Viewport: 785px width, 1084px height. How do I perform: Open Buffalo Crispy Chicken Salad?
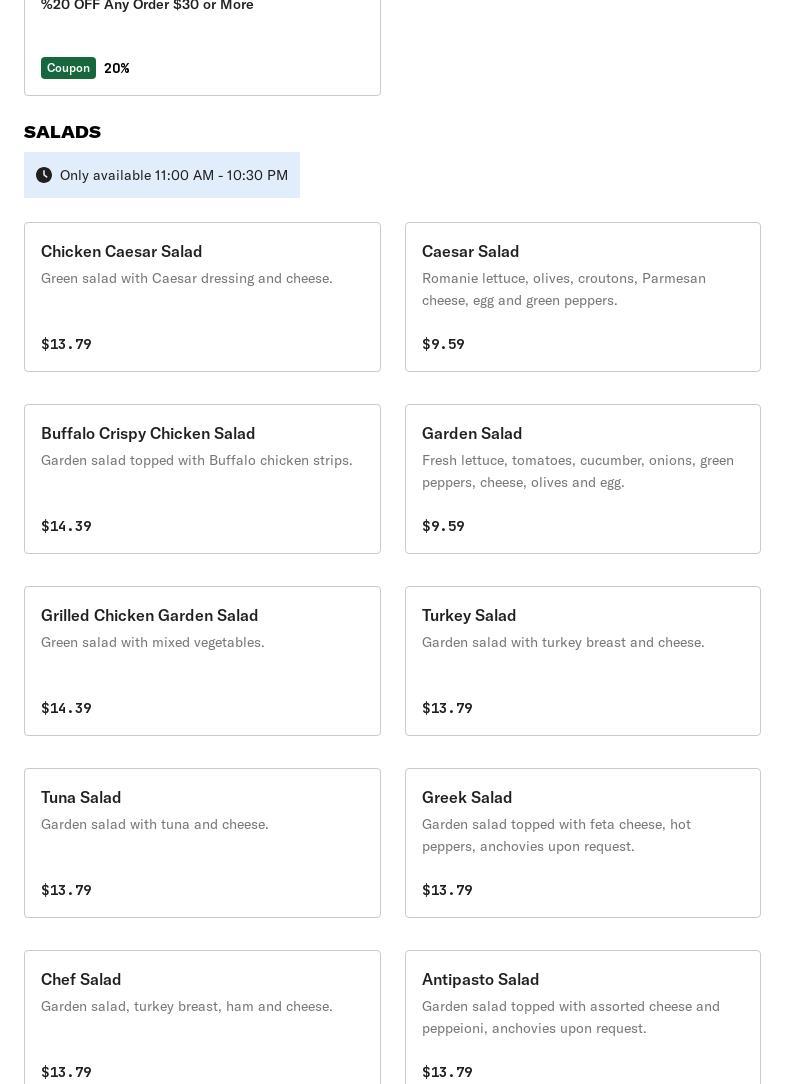[x=202, y=479]
